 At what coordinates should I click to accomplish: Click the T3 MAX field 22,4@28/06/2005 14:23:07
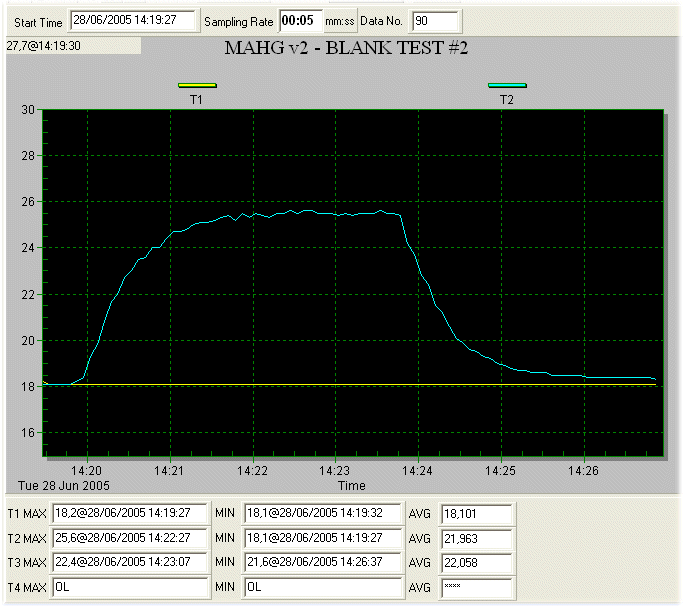(x=129, y=562)
